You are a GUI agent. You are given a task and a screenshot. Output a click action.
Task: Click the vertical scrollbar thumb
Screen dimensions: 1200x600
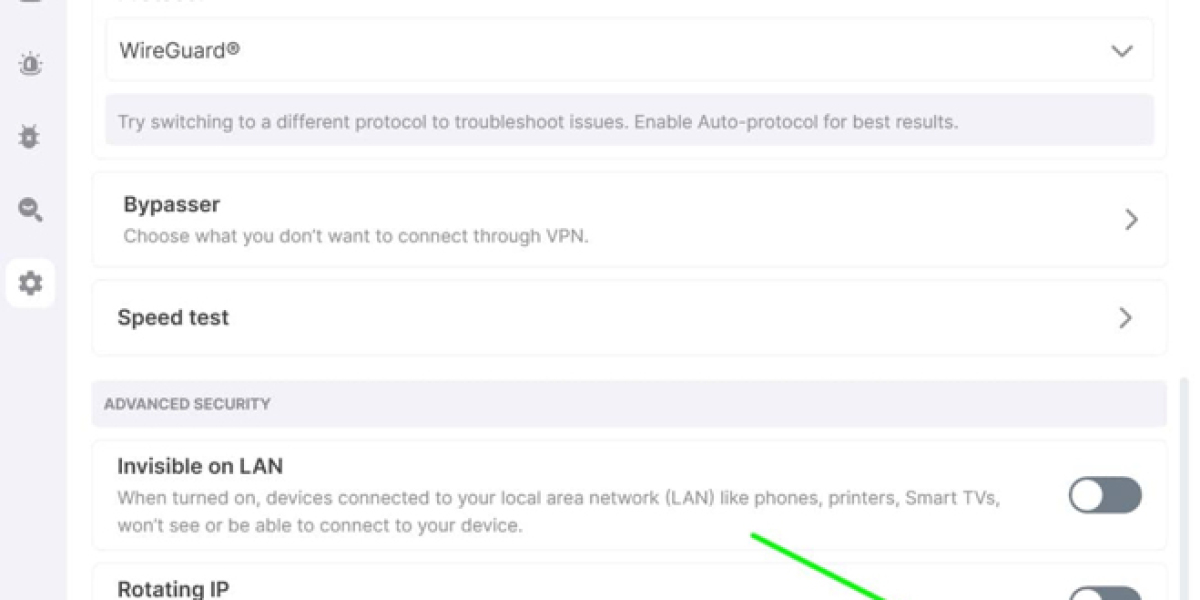pyautogui.click(x=1186, y=480)
